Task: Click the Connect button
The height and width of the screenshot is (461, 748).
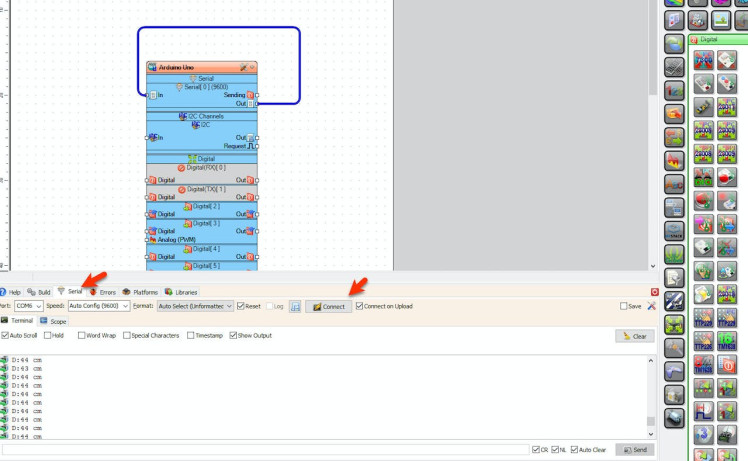Action: [329, 306]
